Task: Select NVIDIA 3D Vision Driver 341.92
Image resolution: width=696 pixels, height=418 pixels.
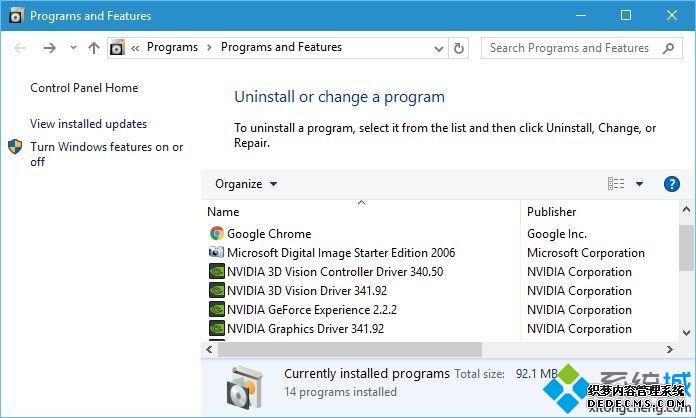Action: click(x=307, y=291)
